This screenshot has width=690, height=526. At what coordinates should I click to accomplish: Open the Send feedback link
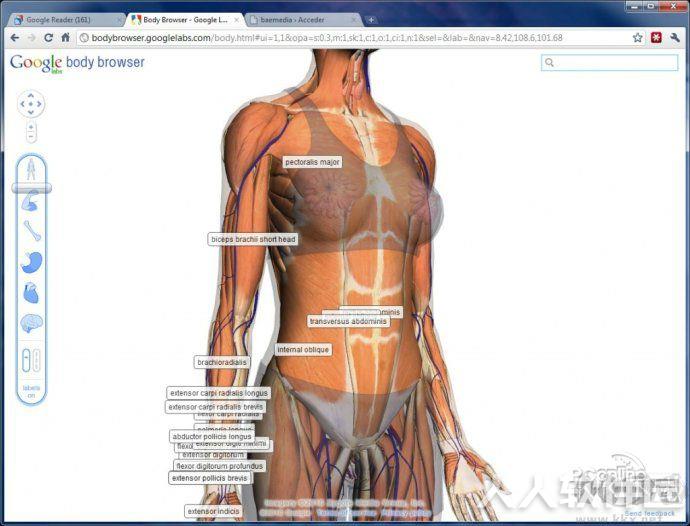650,513
